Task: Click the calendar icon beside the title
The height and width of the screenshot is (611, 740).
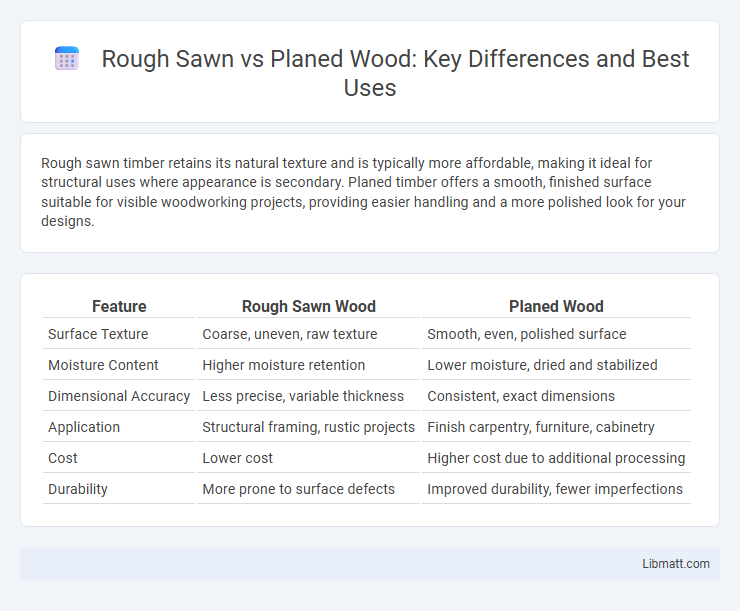Action: (x=67, y=59)
